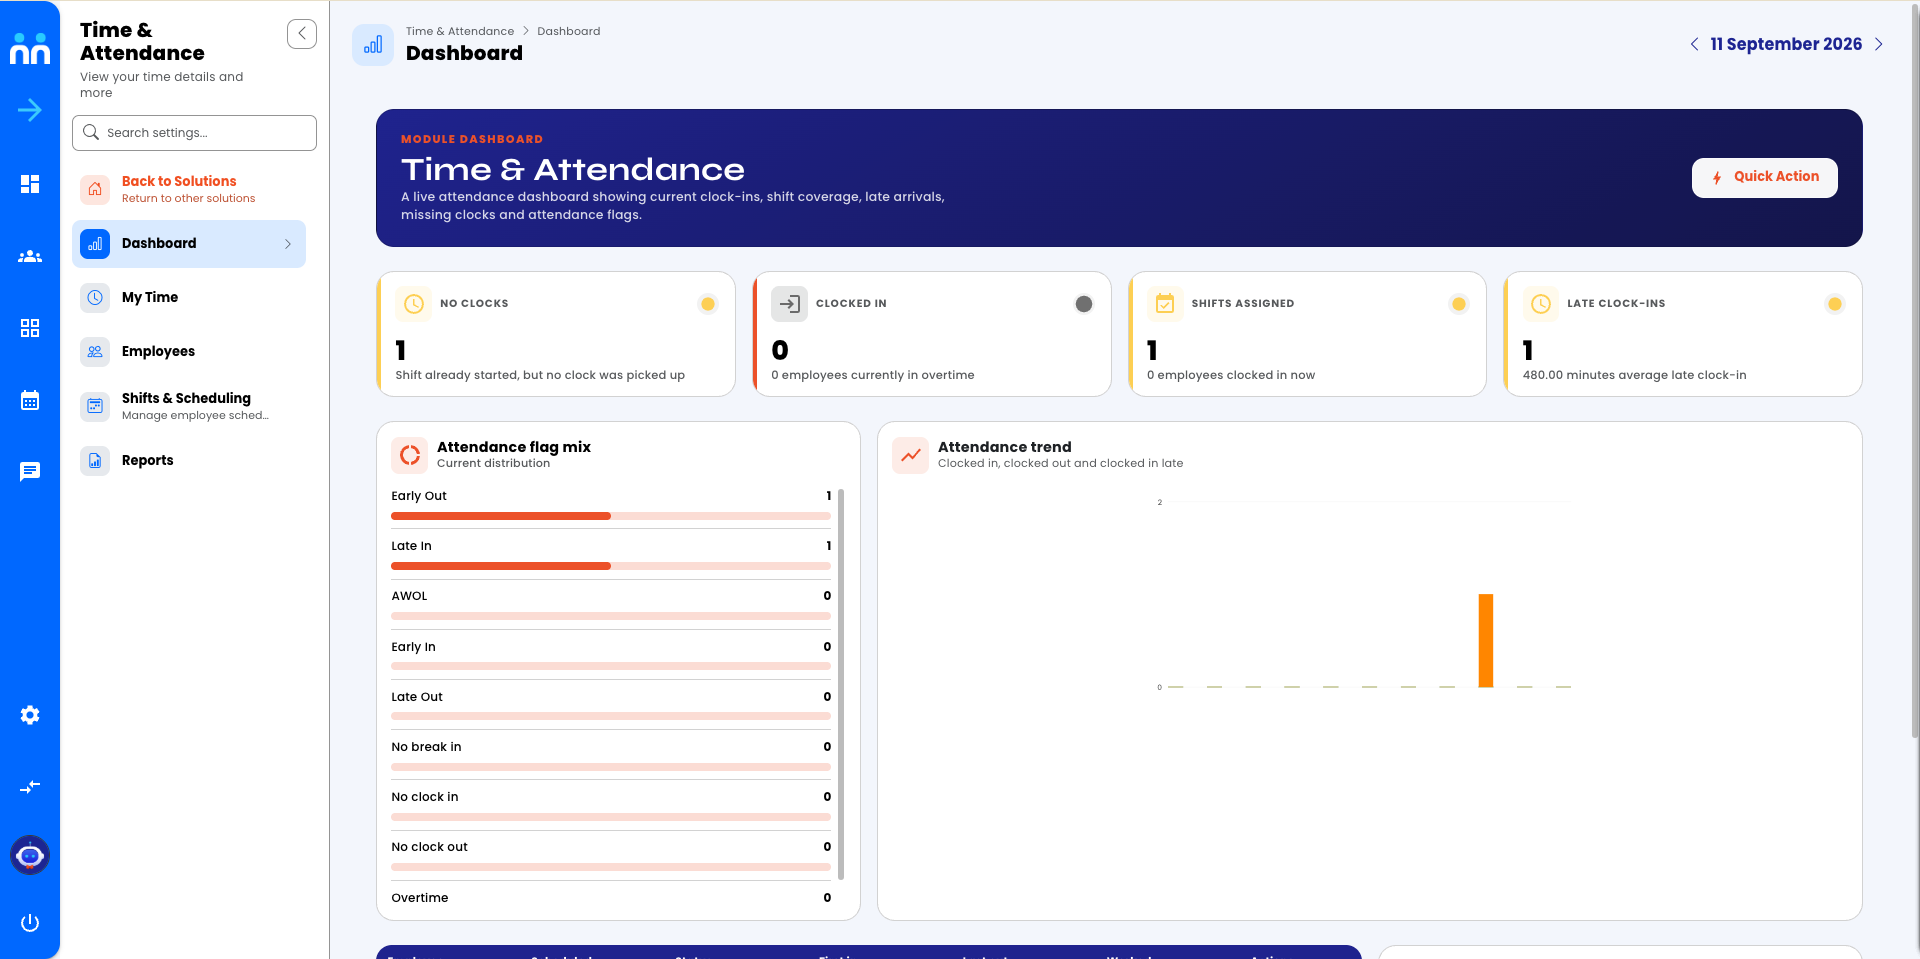Viewport: 1920px width, 959px height.
Task: Click the Quick Action button
Action: [1764, 178]
